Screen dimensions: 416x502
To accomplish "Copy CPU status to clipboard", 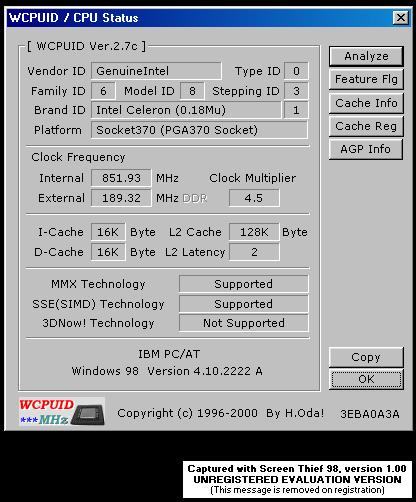I will (366, 357).
